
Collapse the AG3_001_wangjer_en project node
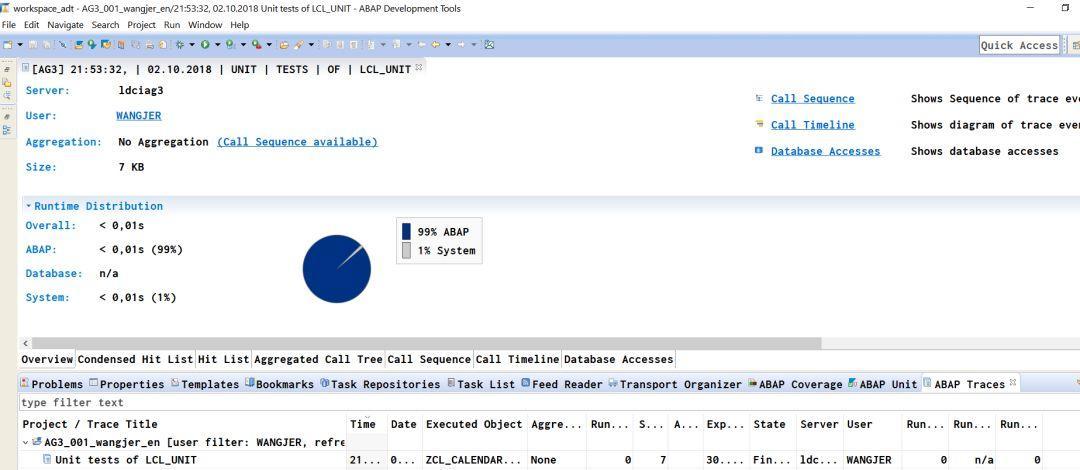coord(26,442)
